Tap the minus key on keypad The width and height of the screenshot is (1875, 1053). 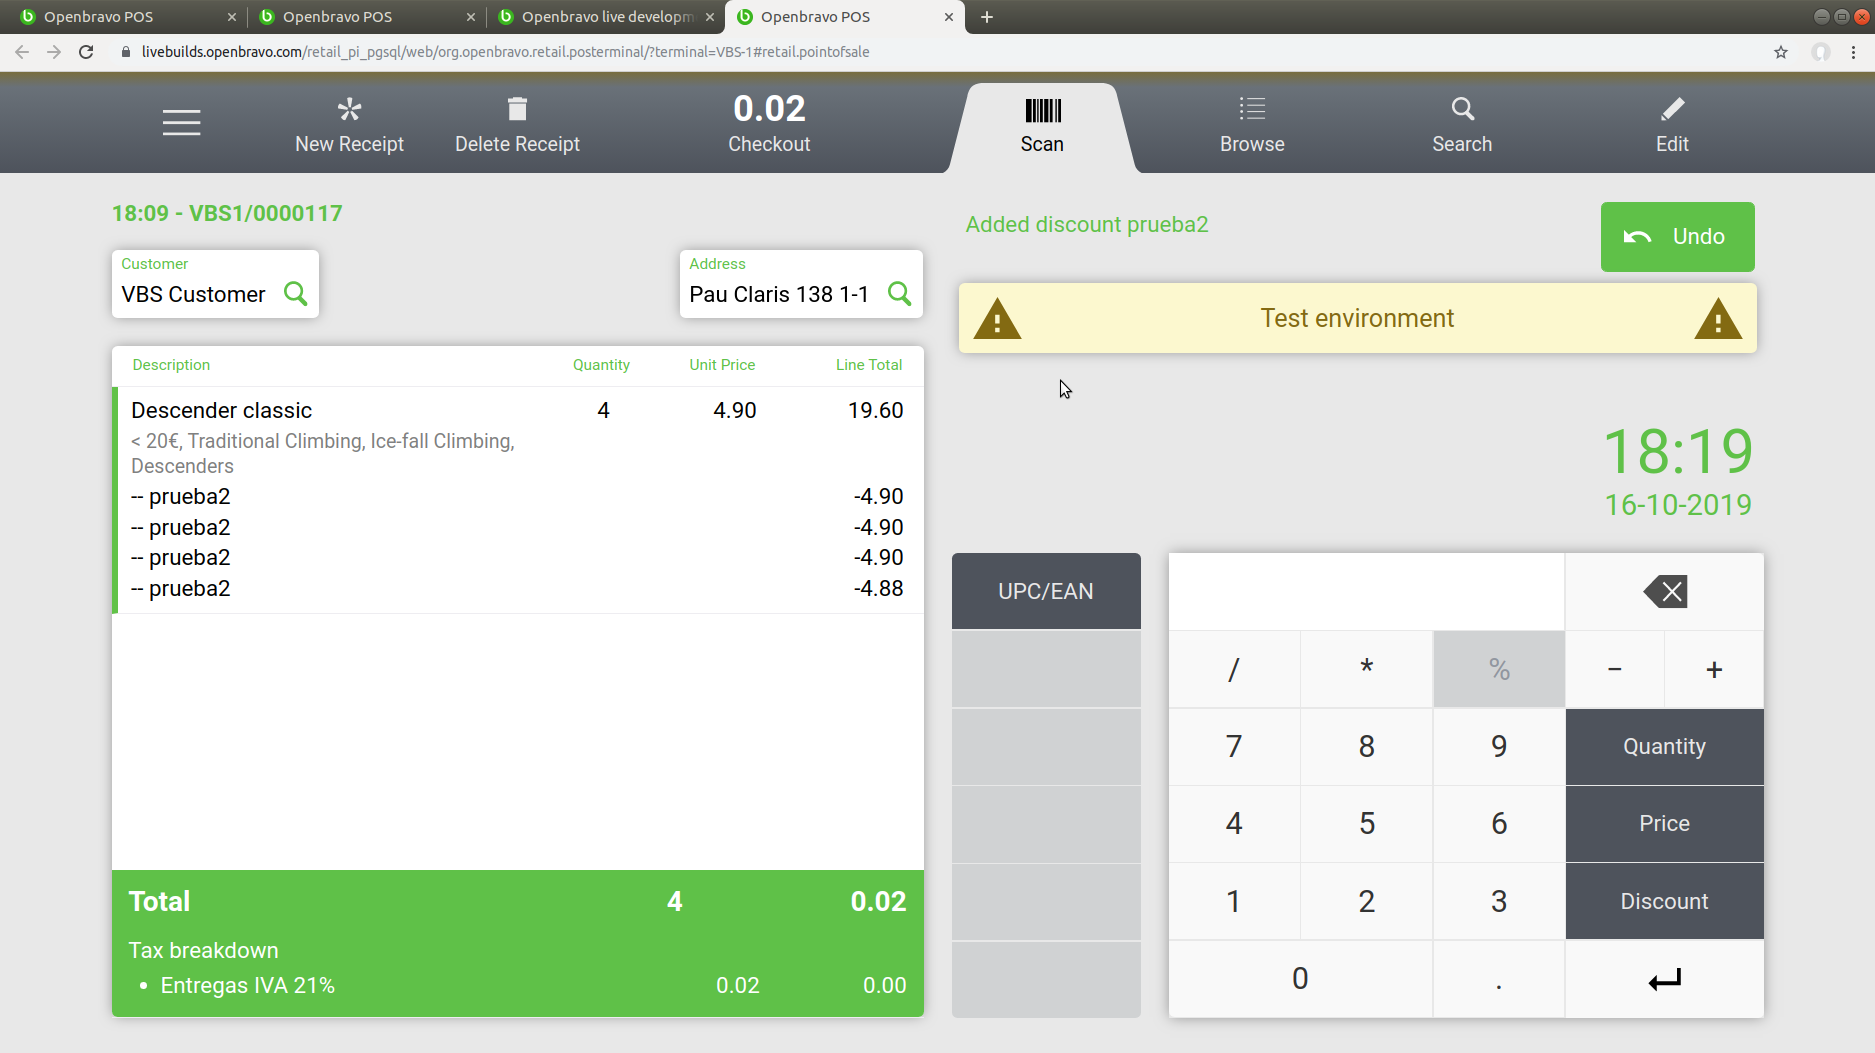(1614, 669)
